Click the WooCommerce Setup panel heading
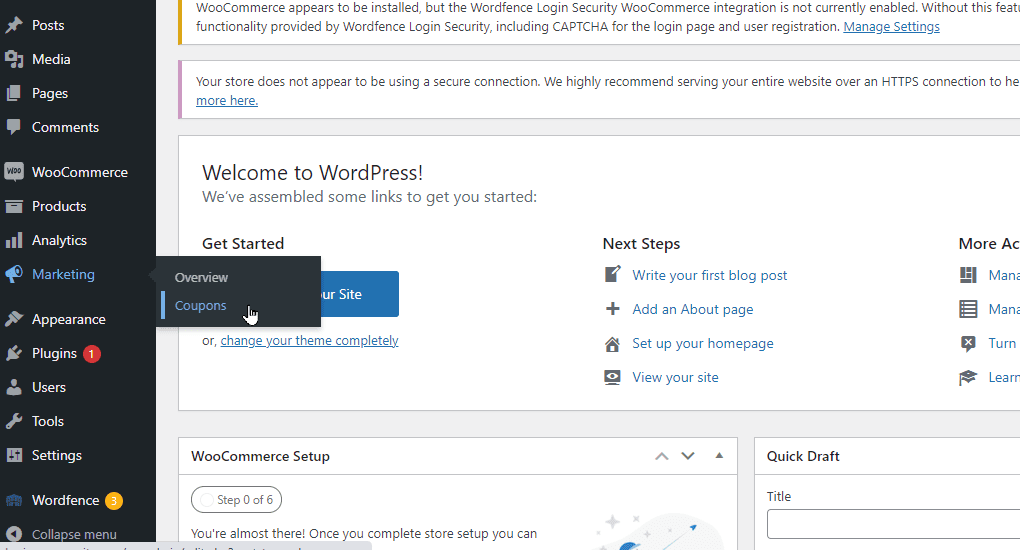Screen dimensions: 1020x550 click(260, 456)
